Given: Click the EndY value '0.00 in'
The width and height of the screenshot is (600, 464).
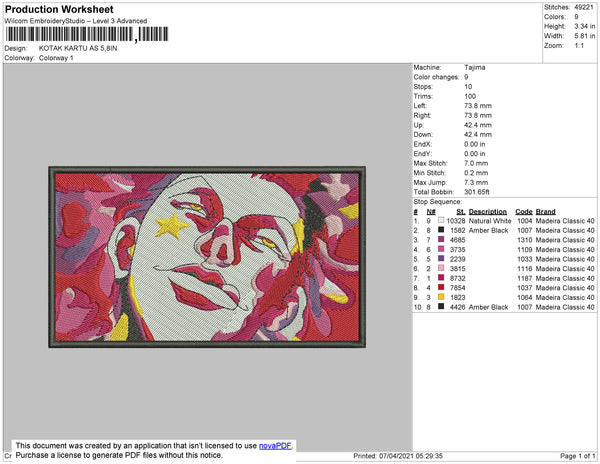Looking at the screenshot, I should pos(474,154).
